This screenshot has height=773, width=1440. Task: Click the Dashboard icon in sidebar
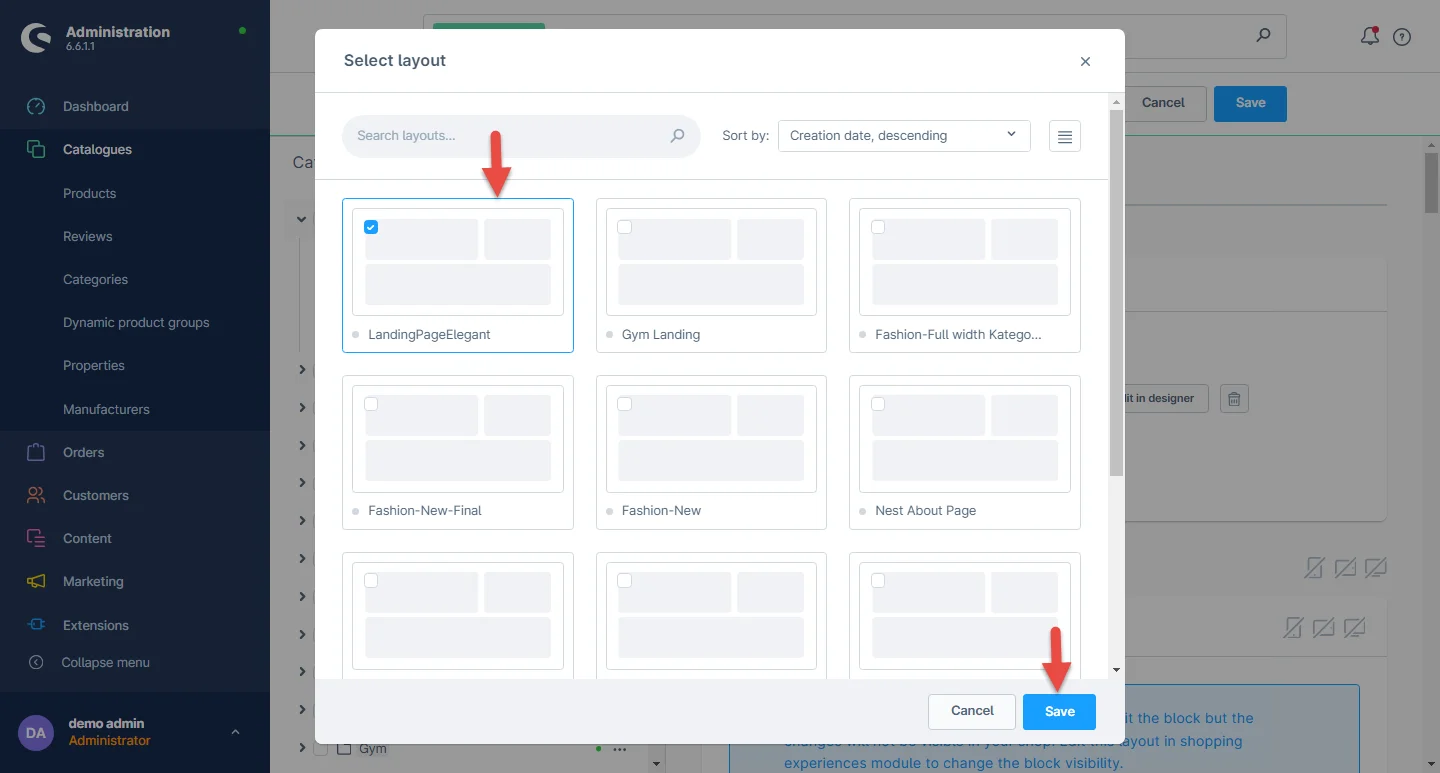point(36,107)
